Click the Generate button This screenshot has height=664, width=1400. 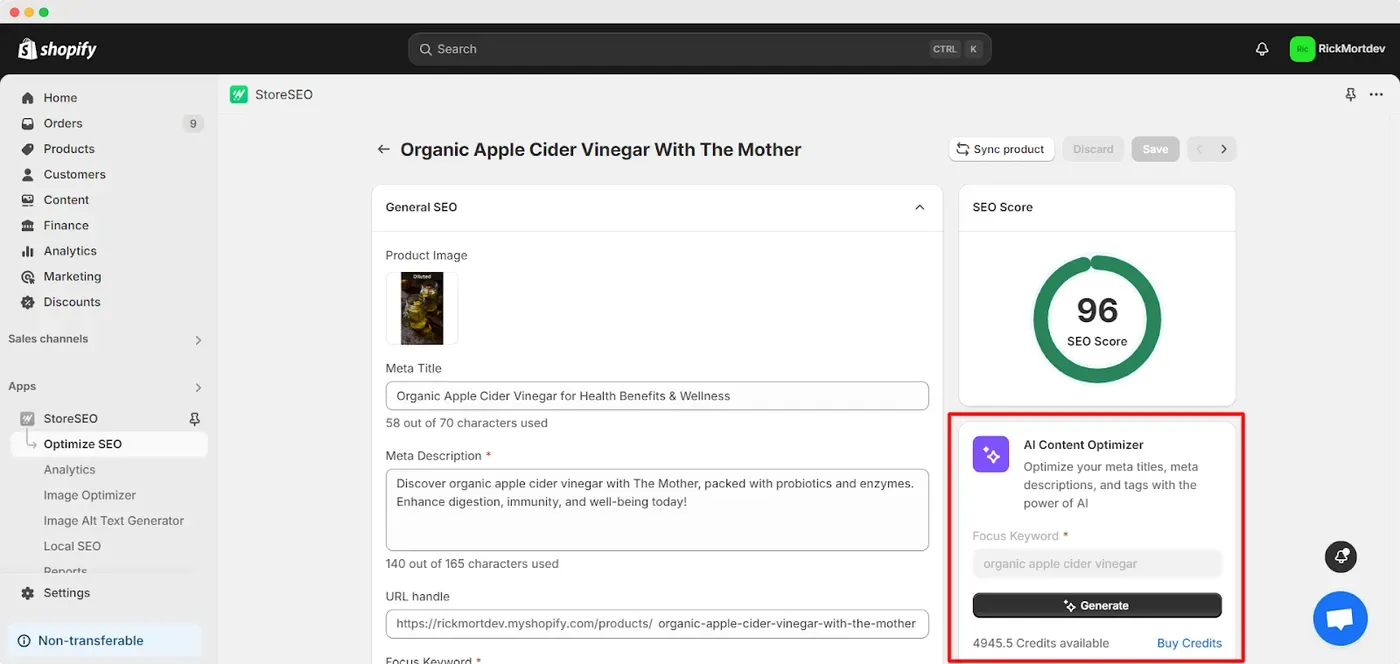(x=1097, y=606)
